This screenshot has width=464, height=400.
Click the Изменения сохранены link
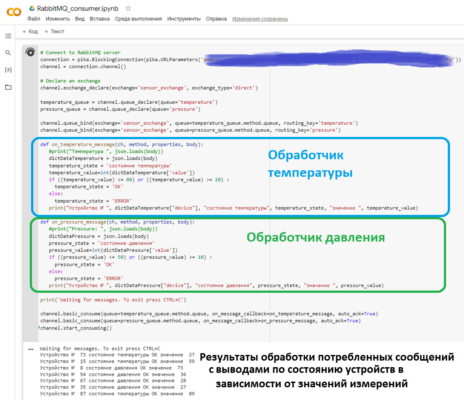pos(260,19)
